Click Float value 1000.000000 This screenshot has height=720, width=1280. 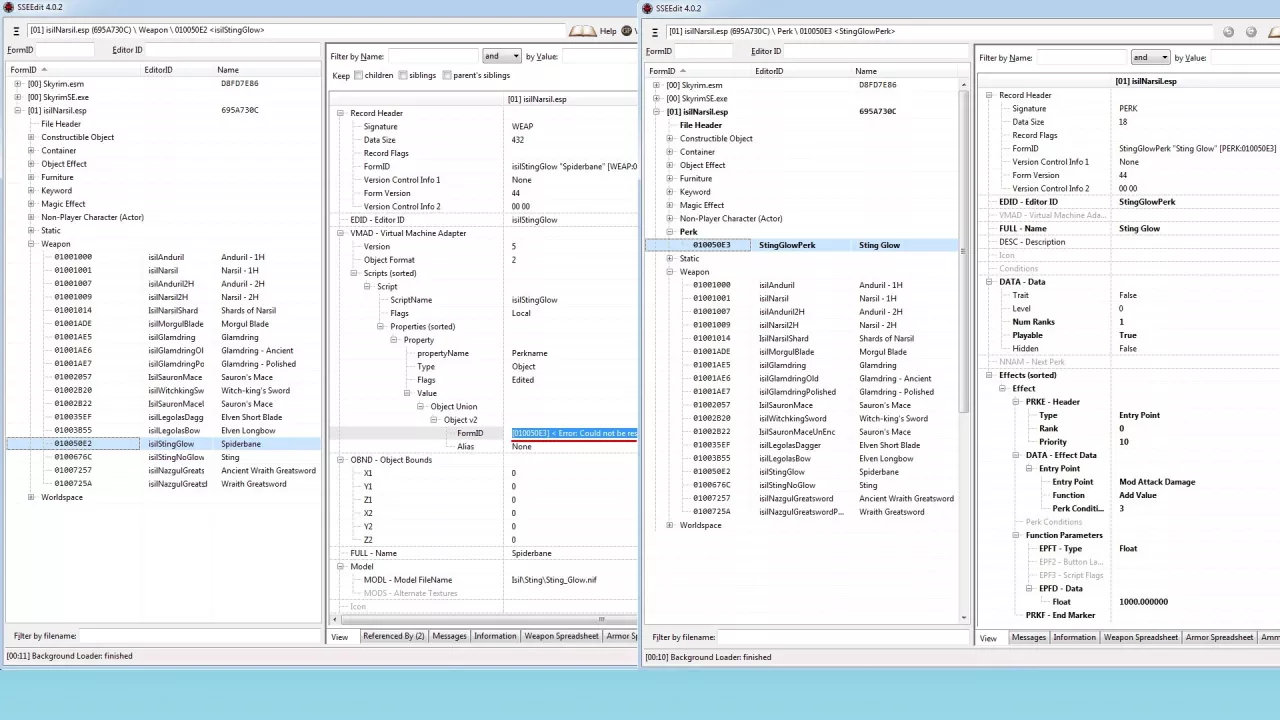(x=1143, y=602)
